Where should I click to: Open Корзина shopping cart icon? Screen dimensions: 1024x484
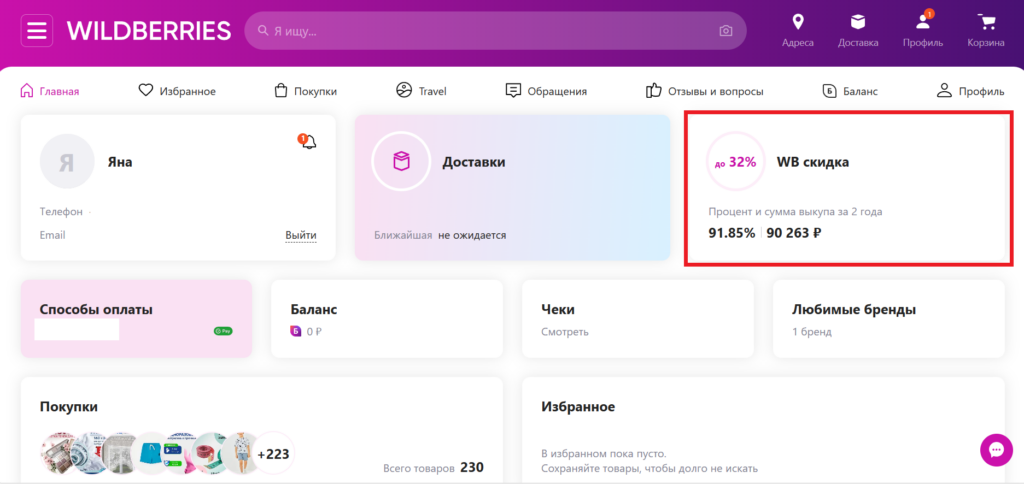tap(986, 23)
